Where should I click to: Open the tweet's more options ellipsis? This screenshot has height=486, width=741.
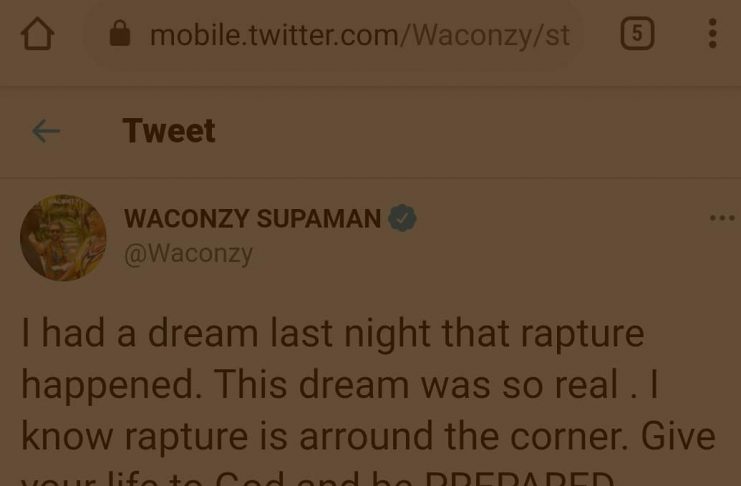(x=722, y=218)
